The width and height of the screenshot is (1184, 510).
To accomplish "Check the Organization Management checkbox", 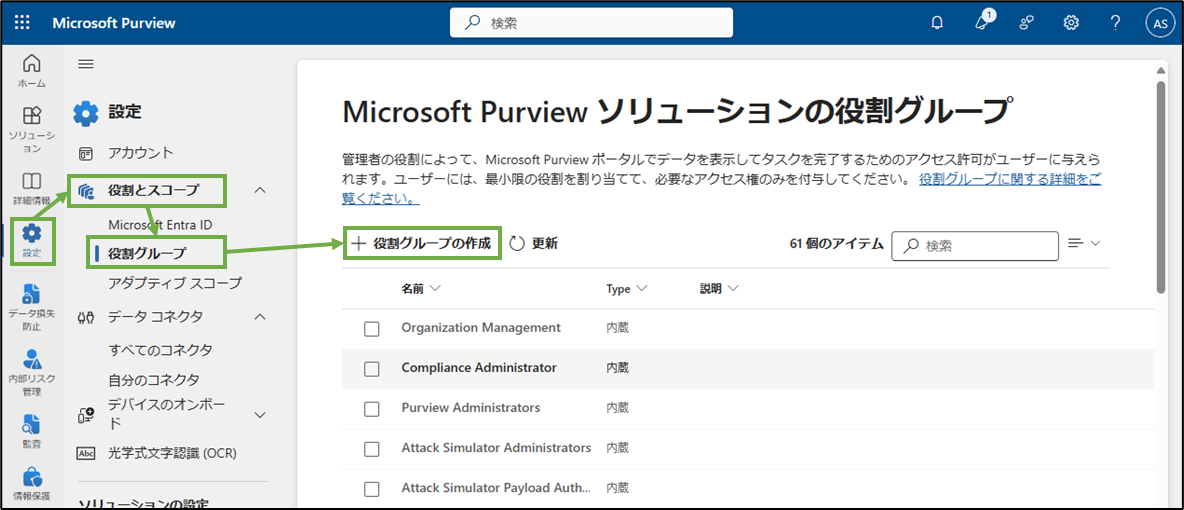I will [372, 329].
